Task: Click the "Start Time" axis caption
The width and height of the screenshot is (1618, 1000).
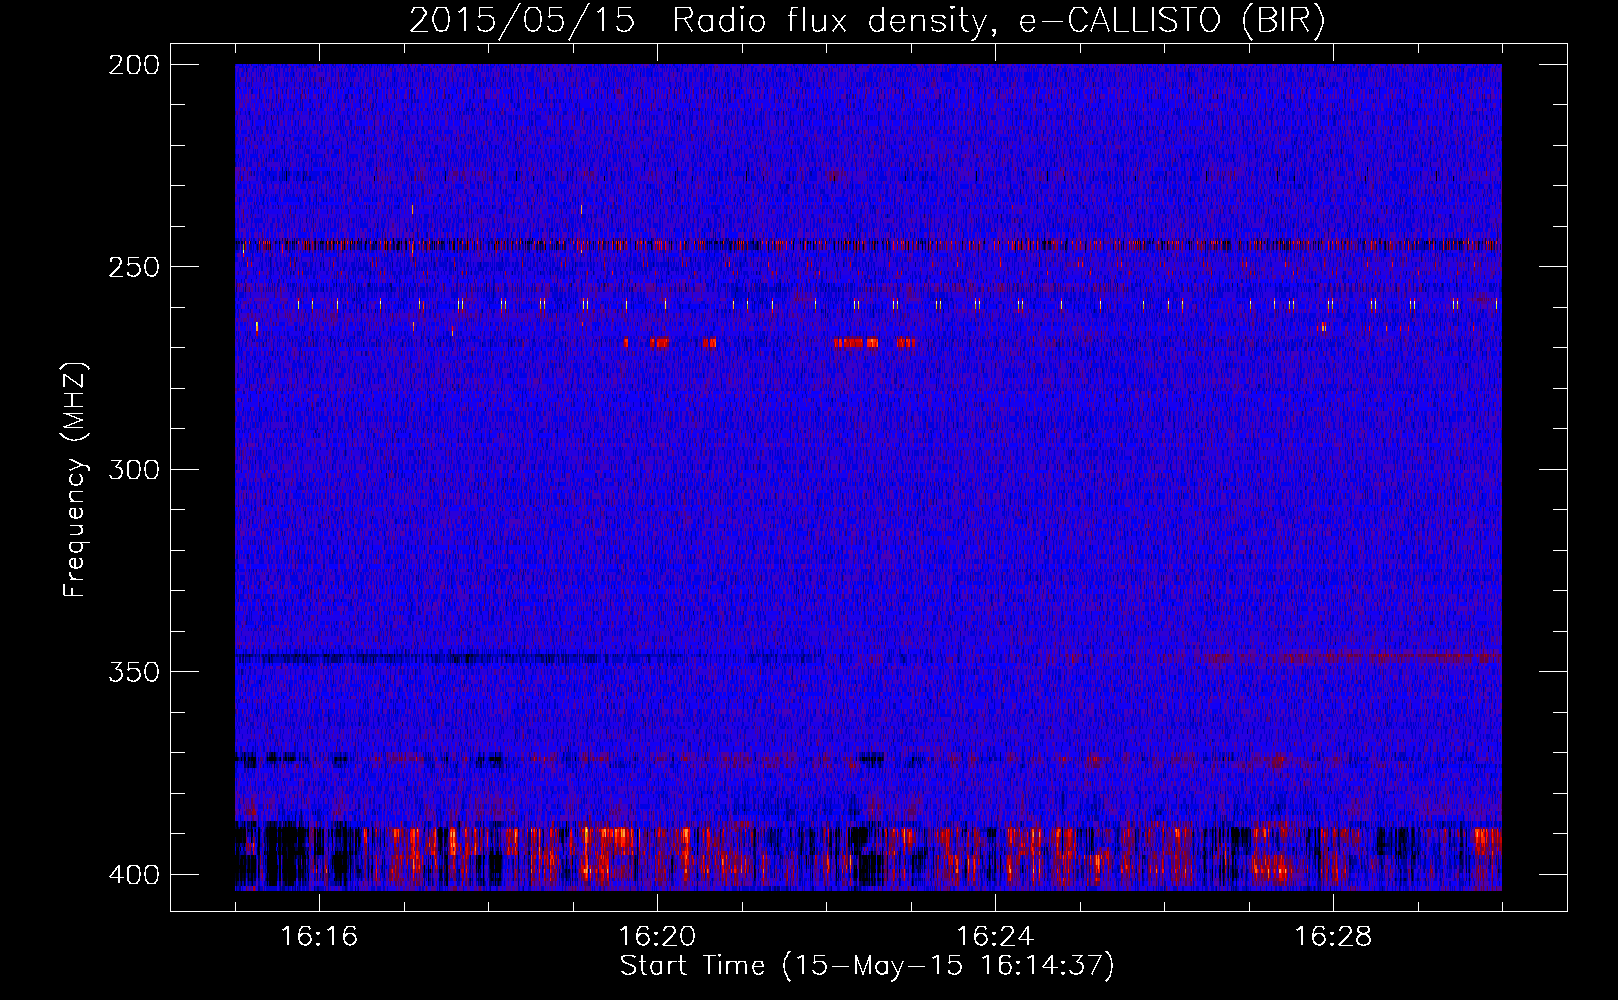Action: coord(866,966)
